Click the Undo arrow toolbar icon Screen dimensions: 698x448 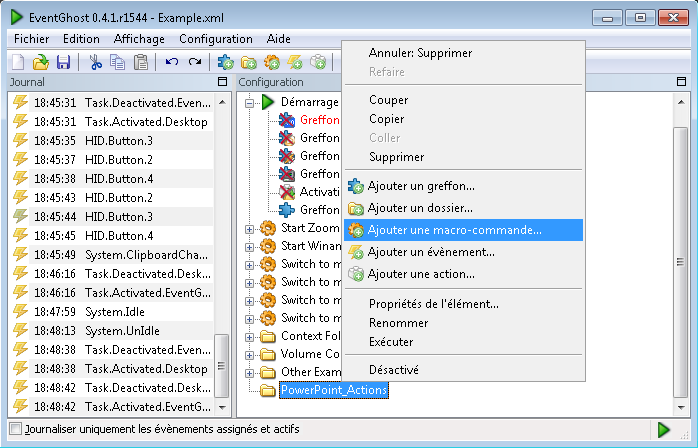coord(171,62)
